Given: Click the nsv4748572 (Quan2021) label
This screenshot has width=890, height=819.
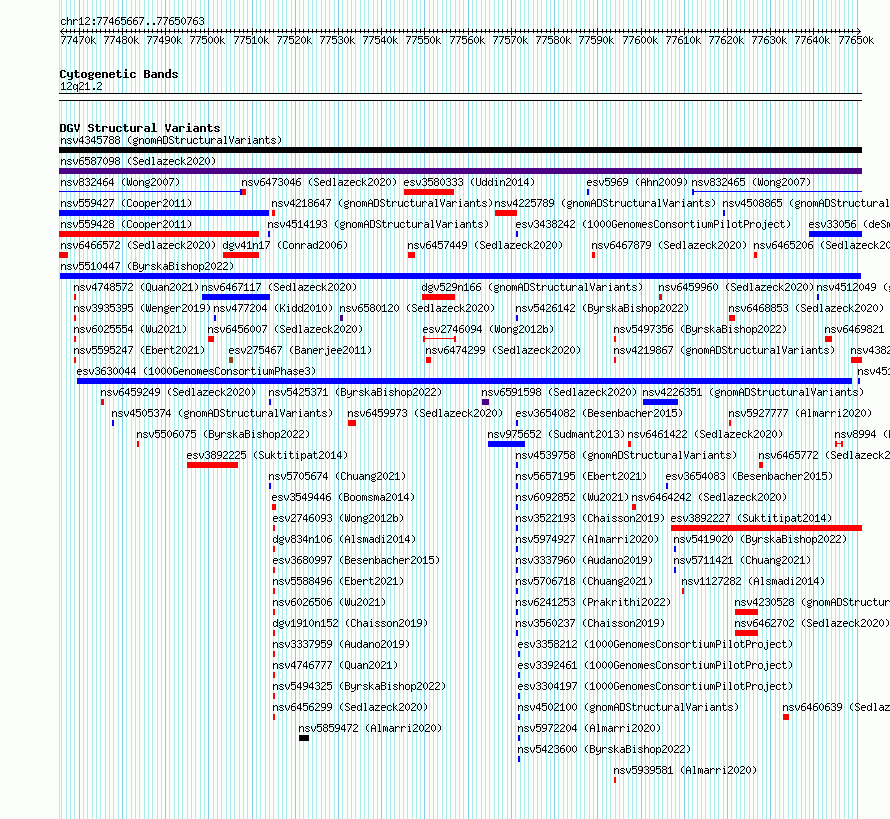Looking at the screenshot, I should tap(136, 287).
